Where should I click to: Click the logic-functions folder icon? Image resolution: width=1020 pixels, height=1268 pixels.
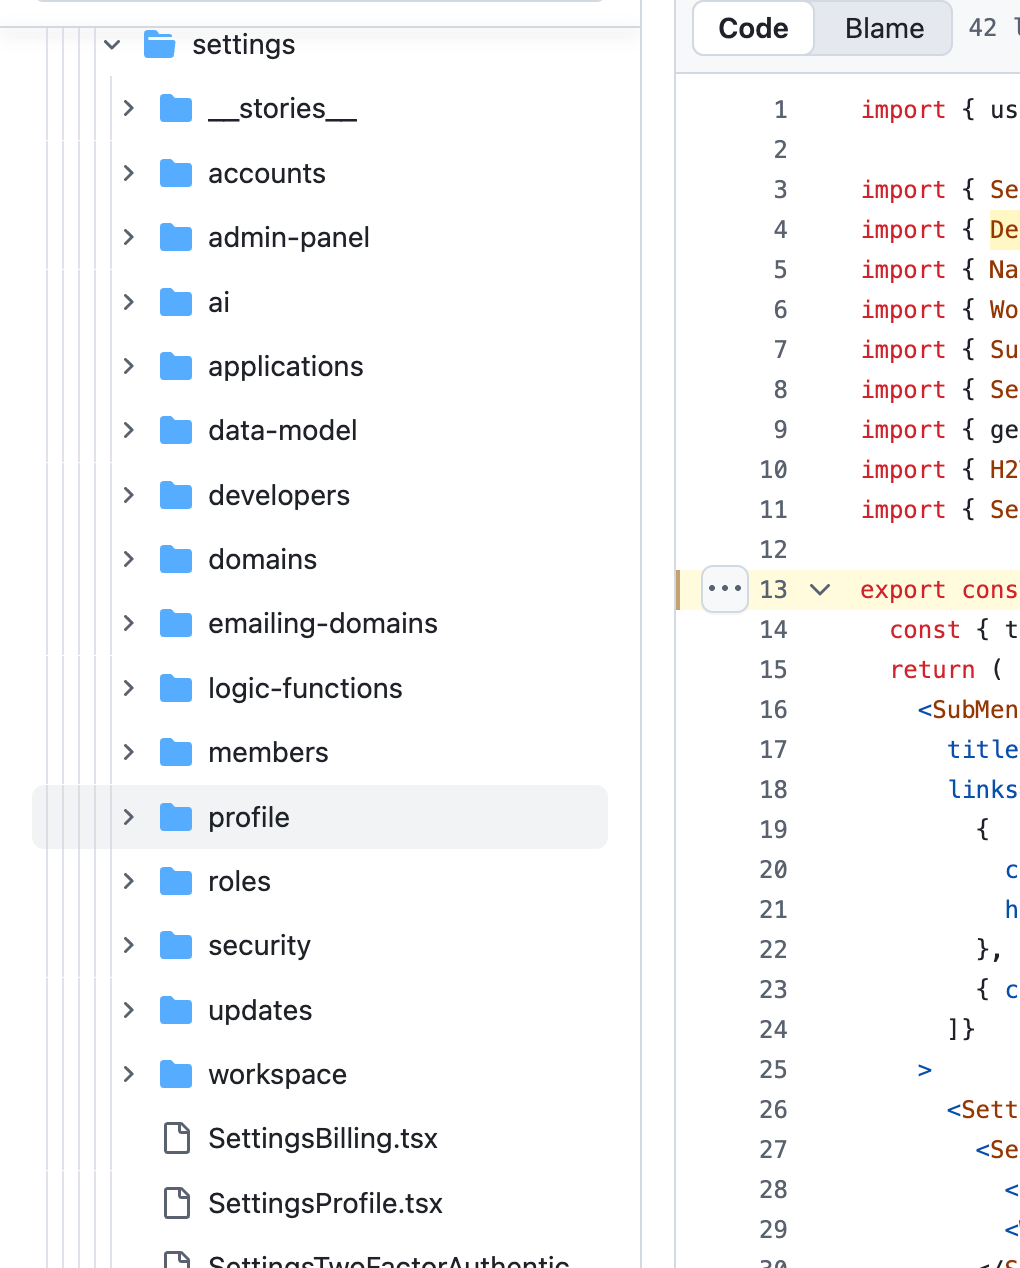point(176,688)
